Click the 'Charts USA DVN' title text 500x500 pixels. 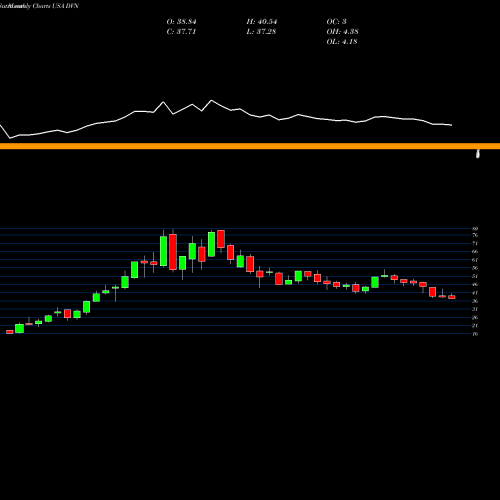pyautogui.click(x=56, y=6)
